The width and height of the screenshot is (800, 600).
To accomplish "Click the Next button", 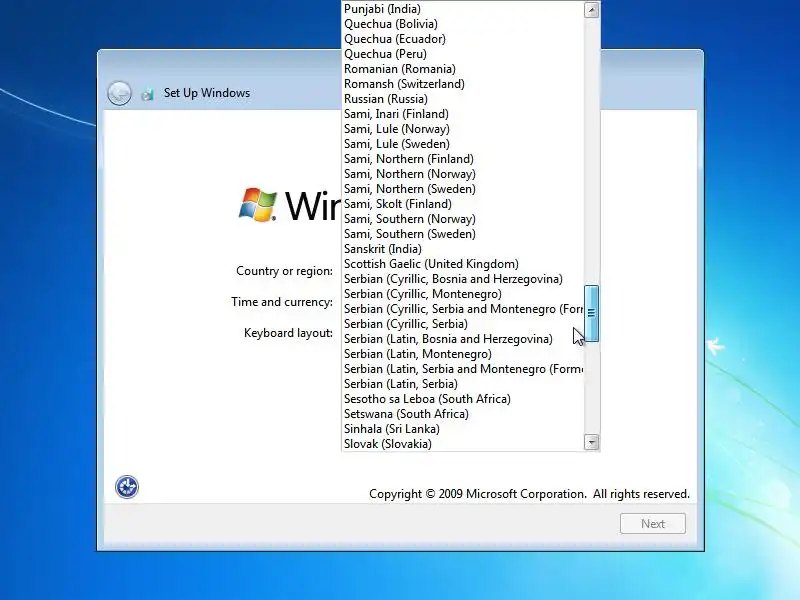I will (x=653, y=523).
